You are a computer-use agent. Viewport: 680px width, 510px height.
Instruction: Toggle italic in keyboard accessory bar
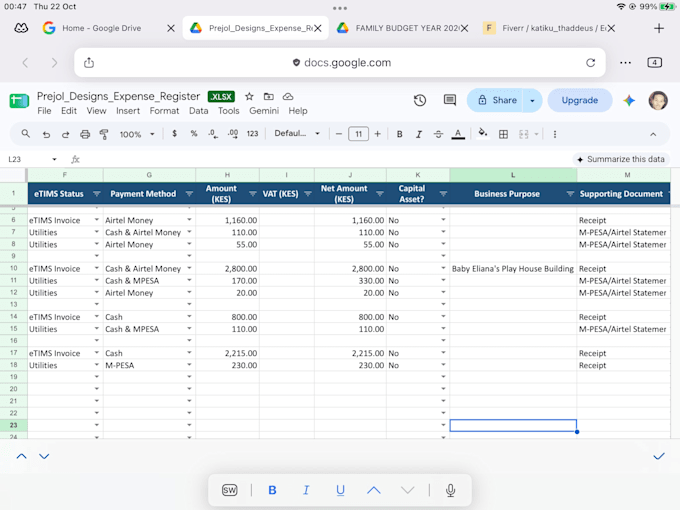click(x=306, y=490)
